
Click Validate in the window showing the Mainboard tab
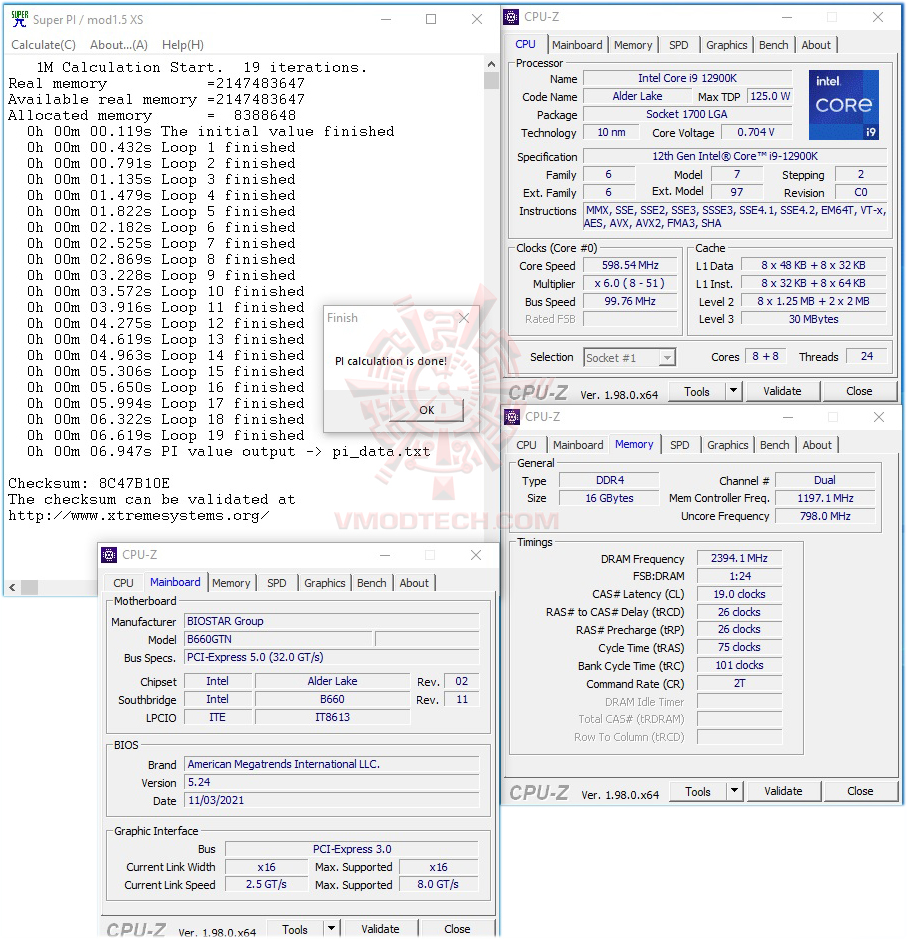380,929
